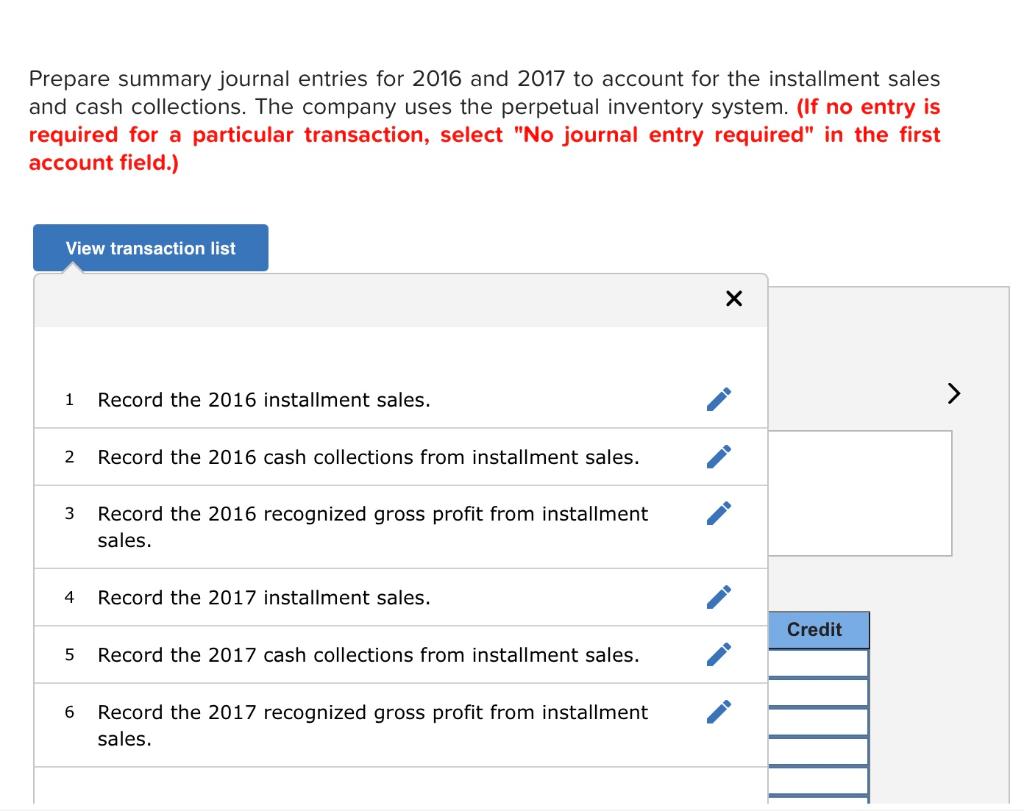
Task: Edit the 2017 cash collections transaction
Action: click(x=718, y=654)
